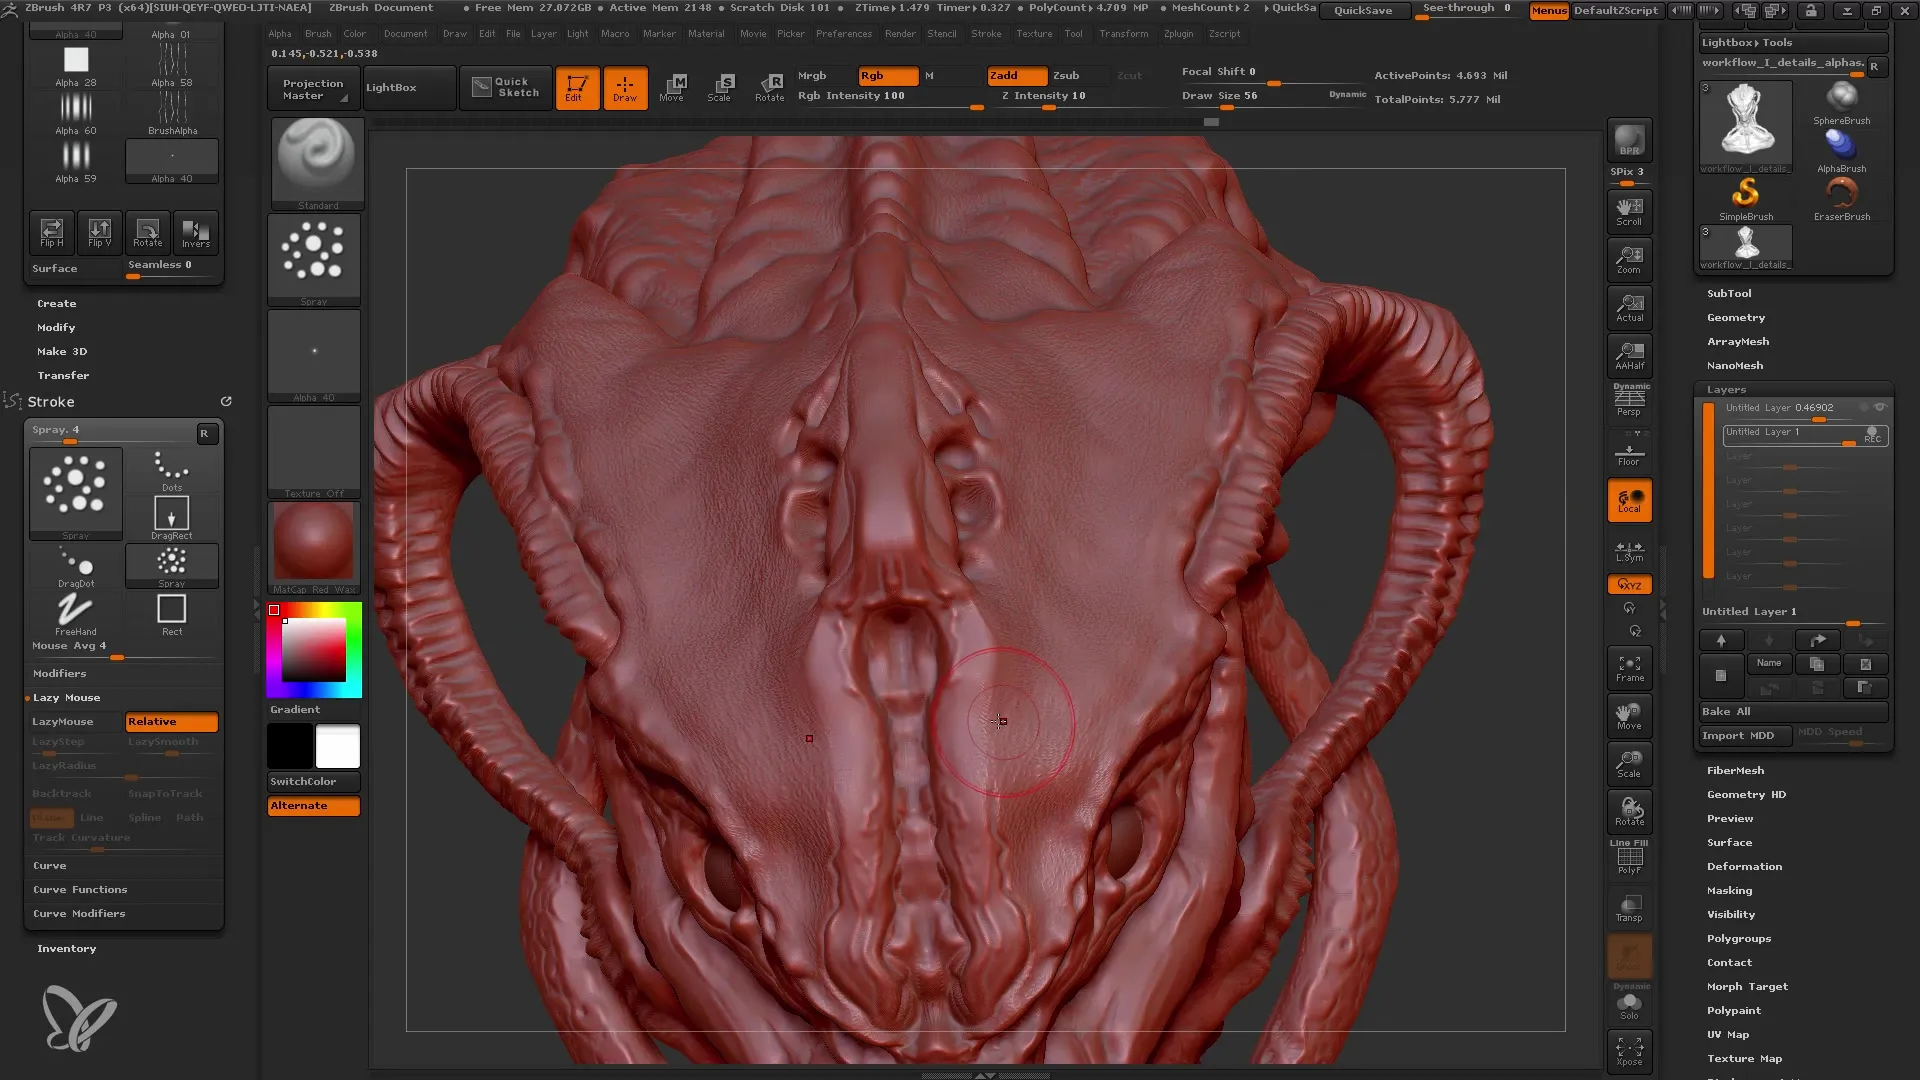Select the Rect stroke icon
Image resolution: width=1920 pixels, height=1080 pixels.
pyautogui.click(x=171, y=608)
